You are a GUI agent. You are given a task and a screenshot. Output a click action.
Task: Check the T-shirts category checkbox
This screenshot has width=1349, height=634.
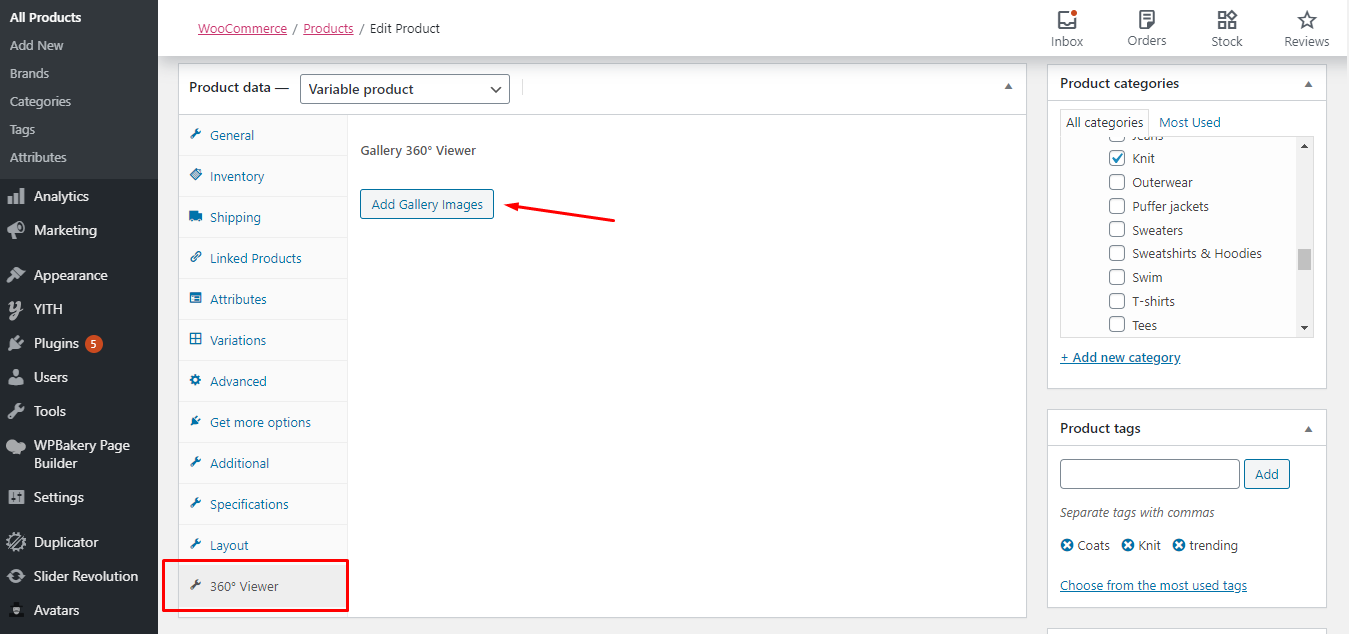click(1117, 301)
